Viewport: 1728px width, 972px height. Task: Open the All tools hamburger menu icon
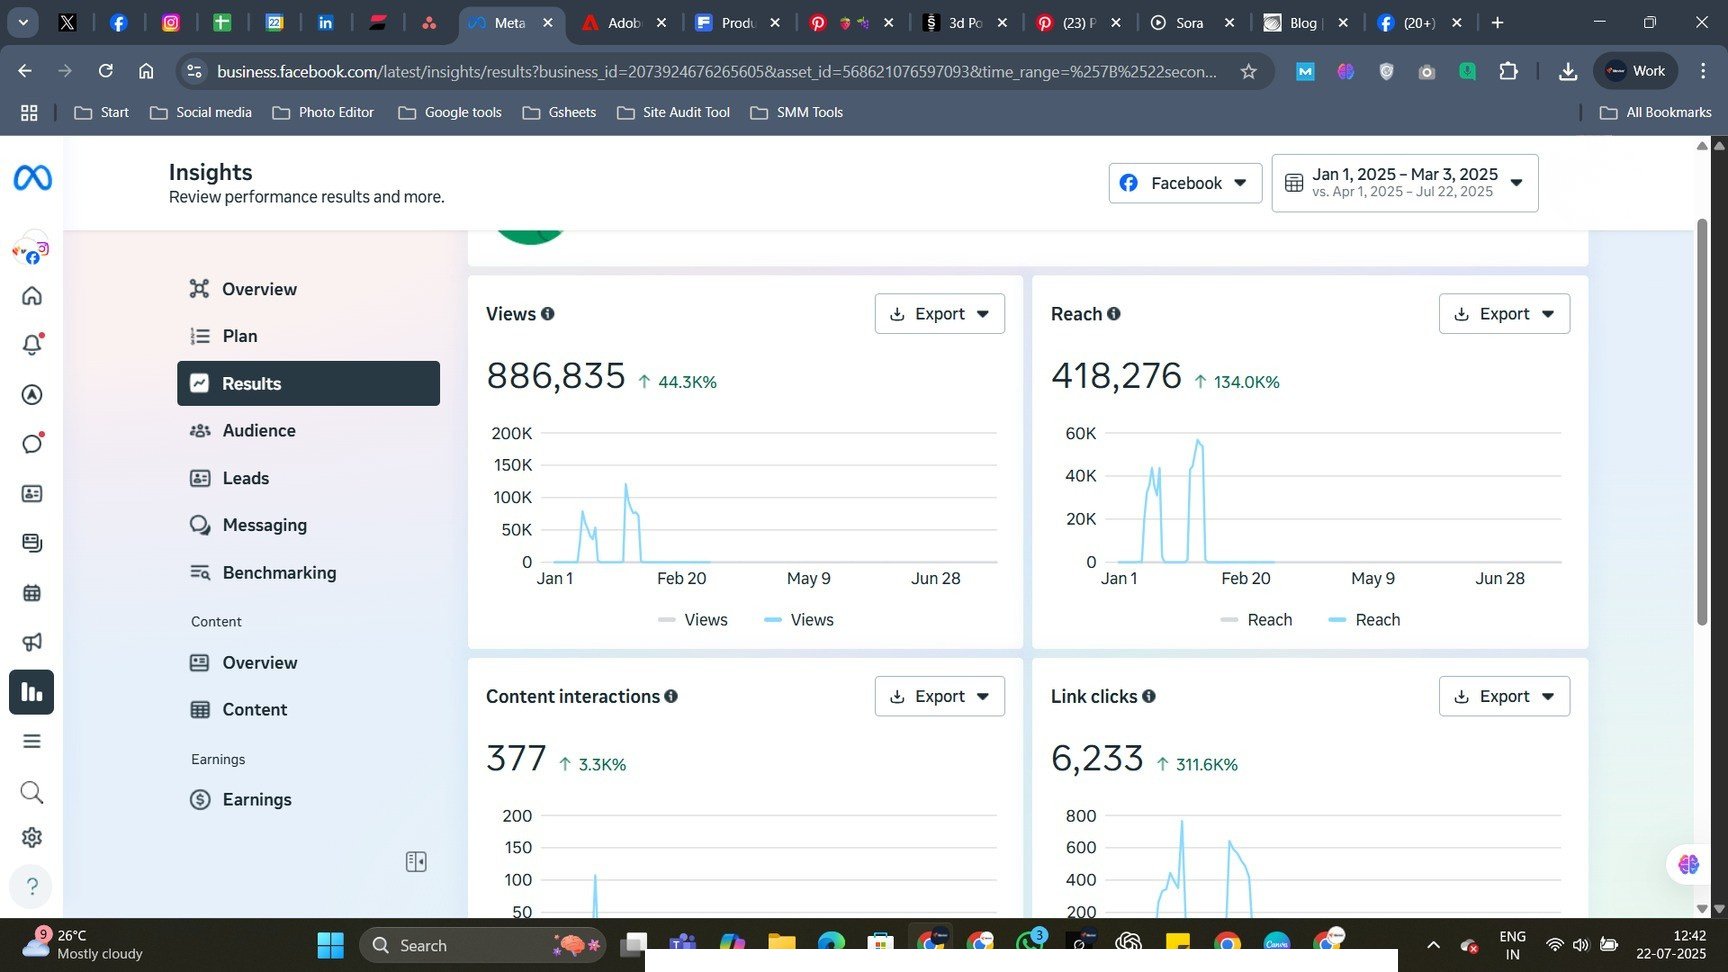(32, 741)
